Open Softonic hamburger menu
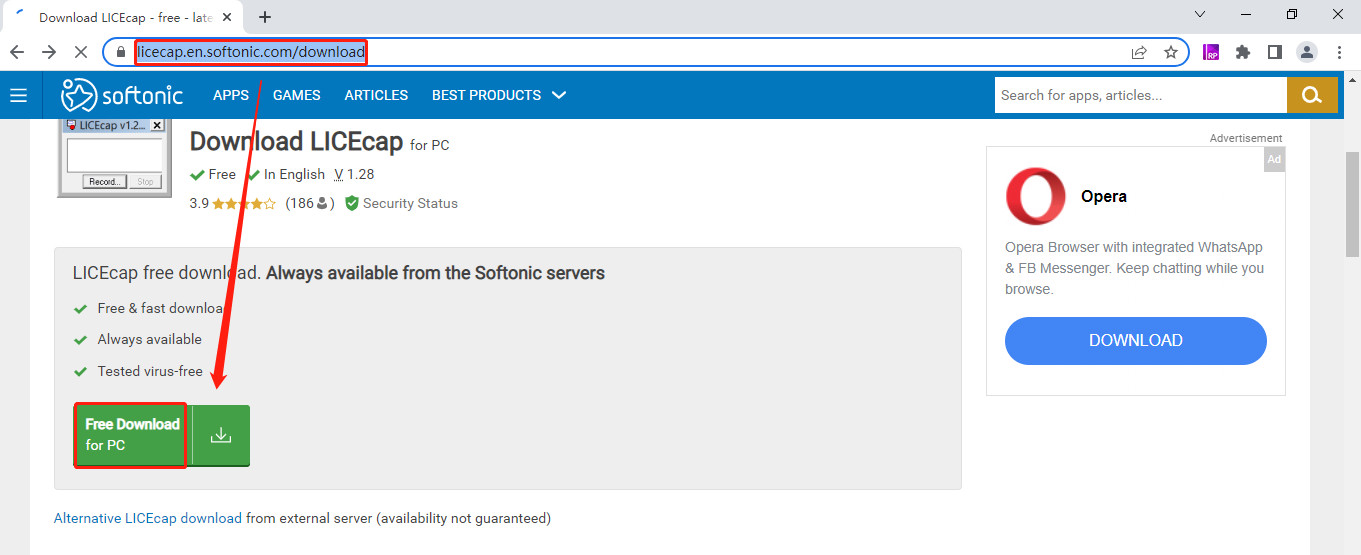The width and height of the screenshot is (1361, 555). pos(18,95)
